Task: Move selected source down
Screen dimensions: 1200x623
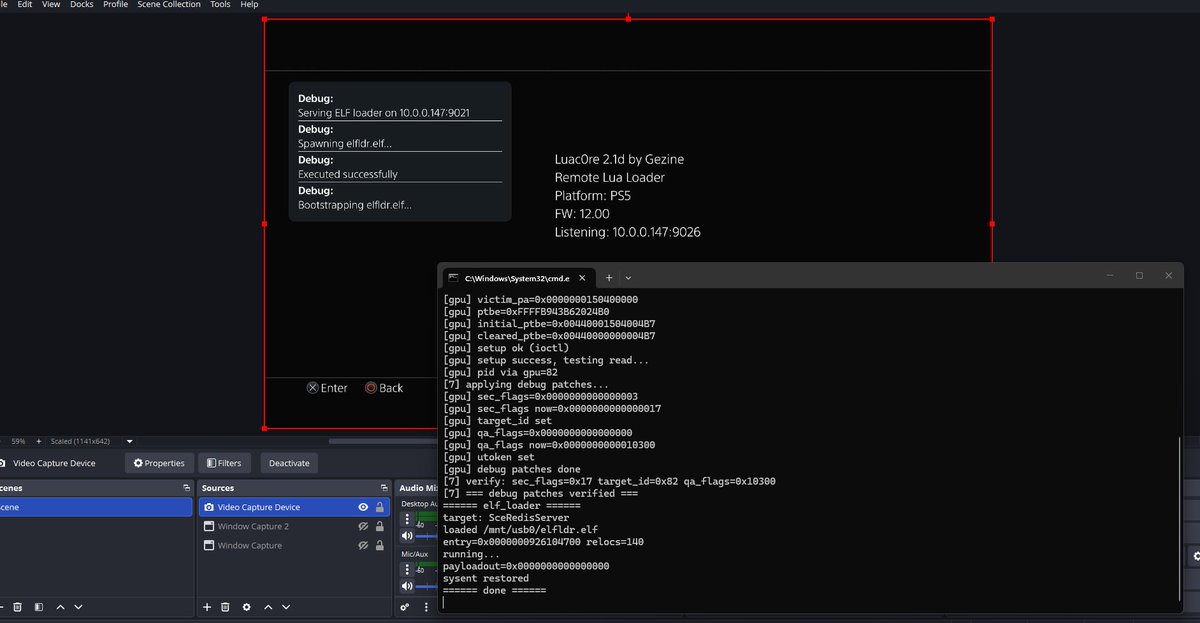Action: (286, 607)
